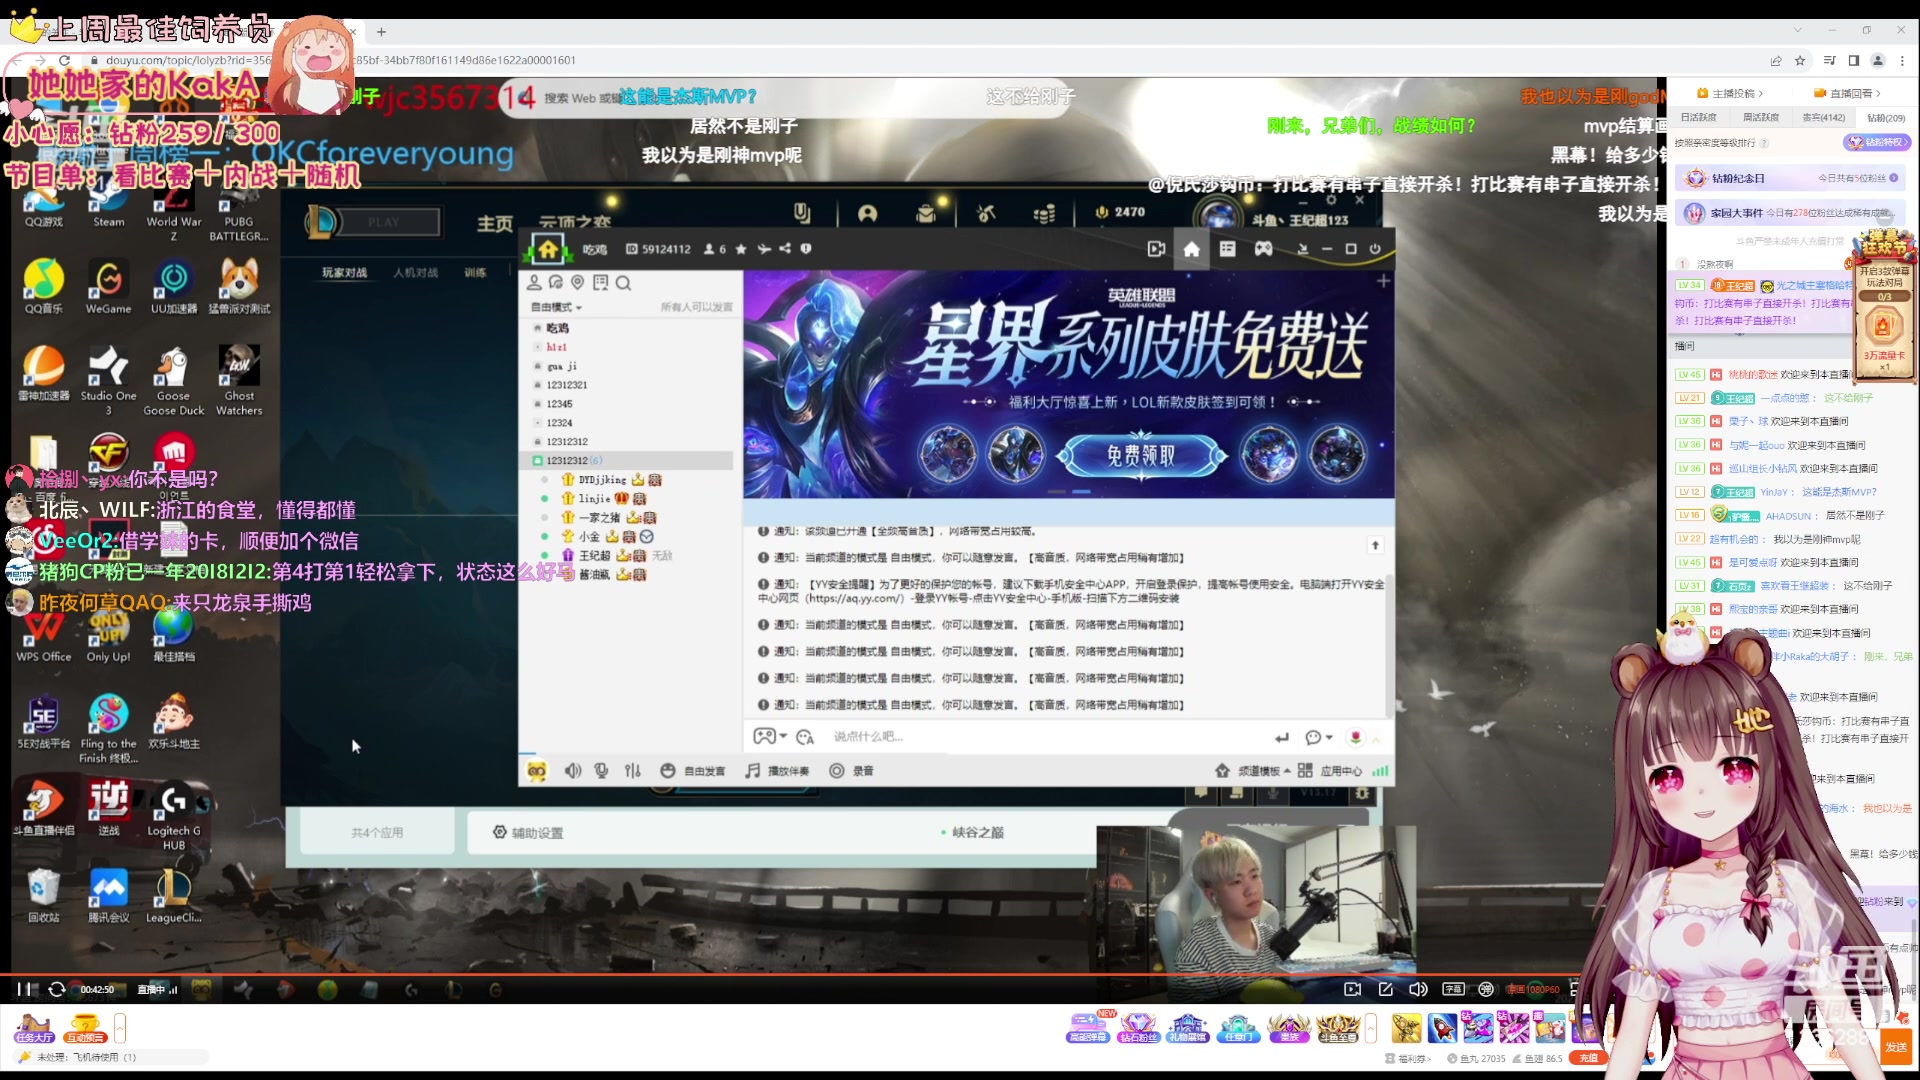Image resolution: width=1920 pixels, height=1080 pixels.
Task: Click the orange 发送 send button
Action: [1896, 1047]
